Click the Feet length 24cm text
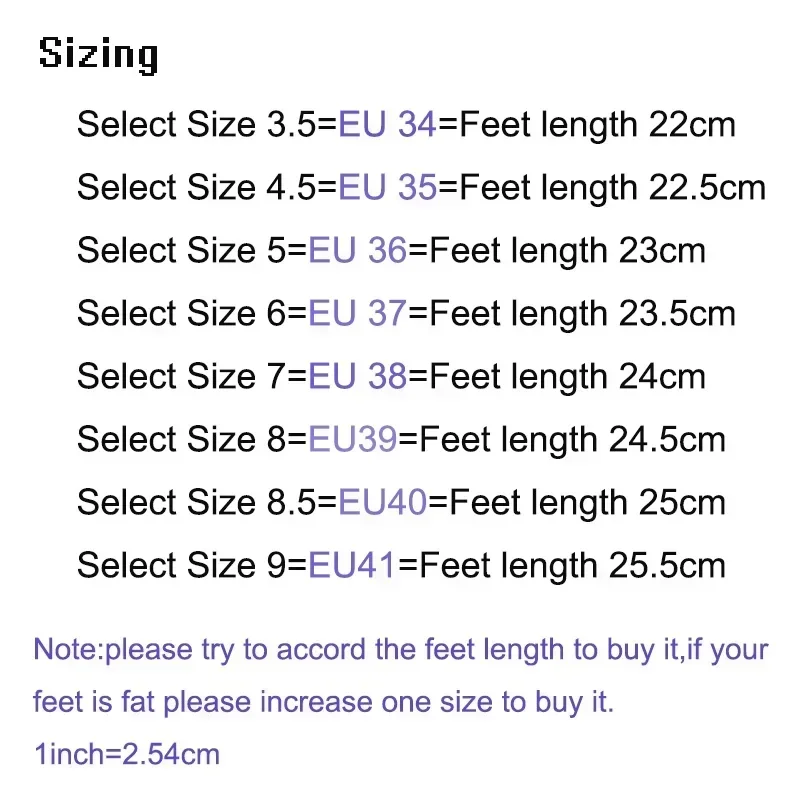 pos(567,377)
